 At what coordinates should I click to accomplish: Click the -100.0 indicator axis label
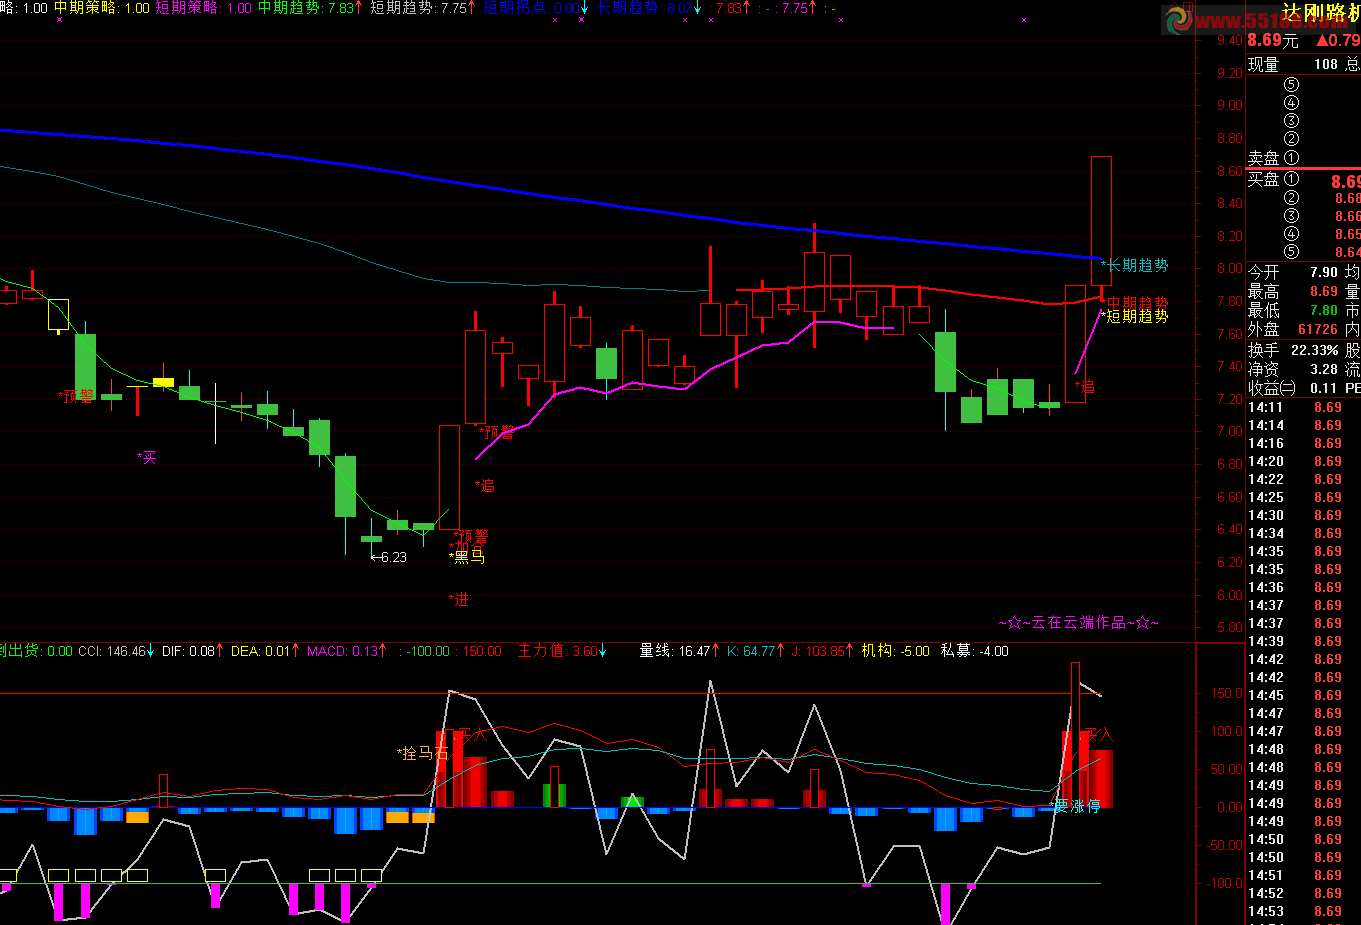1224,883
